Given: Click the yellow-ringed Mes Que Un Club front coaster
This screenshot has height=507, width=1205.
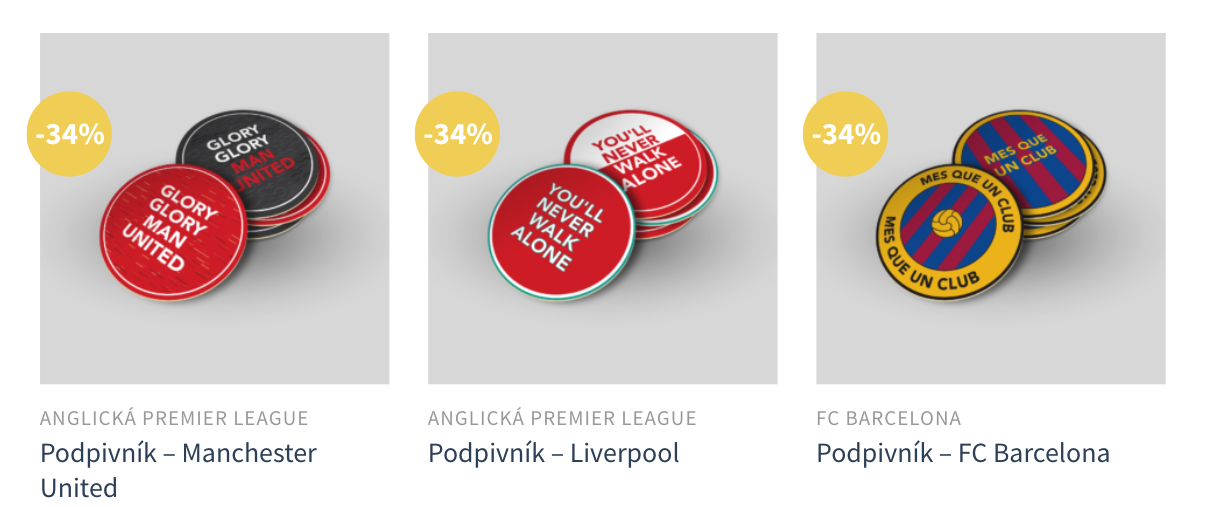Looking at the screenshot, I should (949, 232).
